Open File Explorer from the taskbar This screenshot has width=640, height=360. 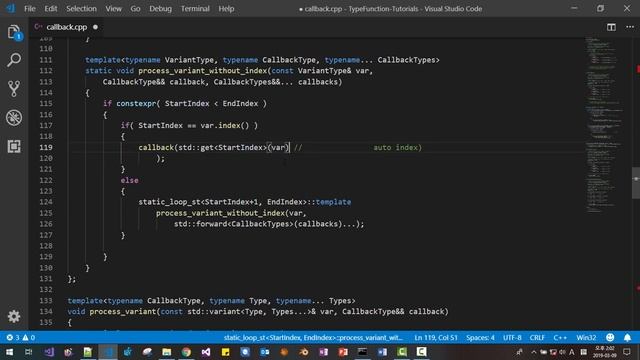point(167,352)
